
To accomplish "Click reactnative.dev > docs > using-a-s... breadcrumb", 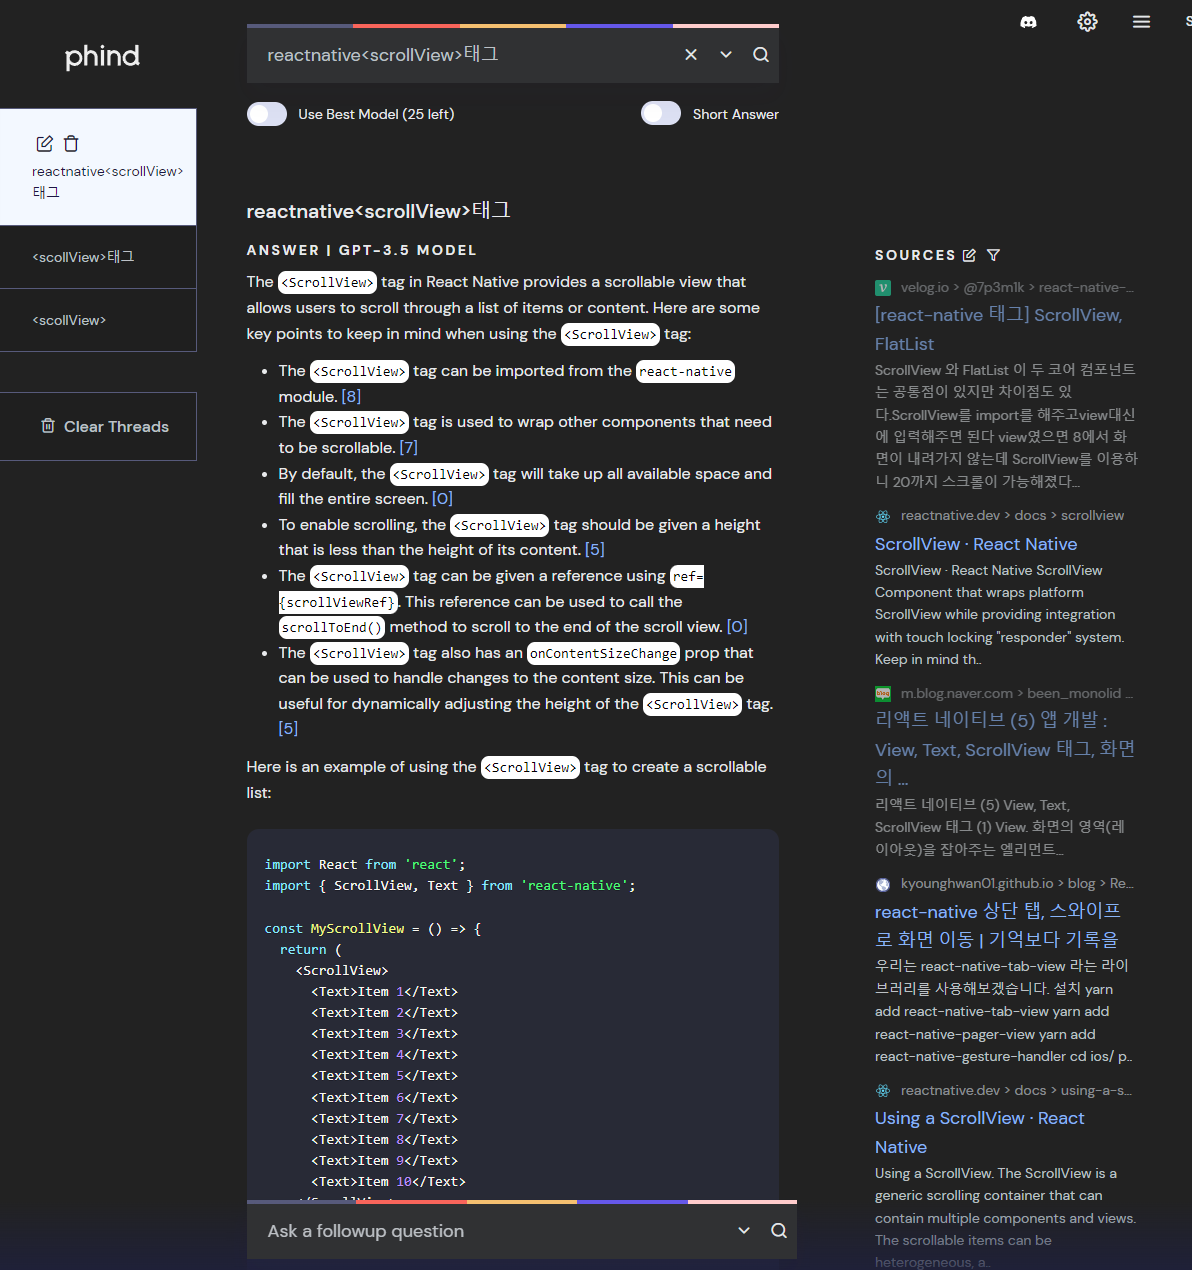I will tap(1016, 1091).
